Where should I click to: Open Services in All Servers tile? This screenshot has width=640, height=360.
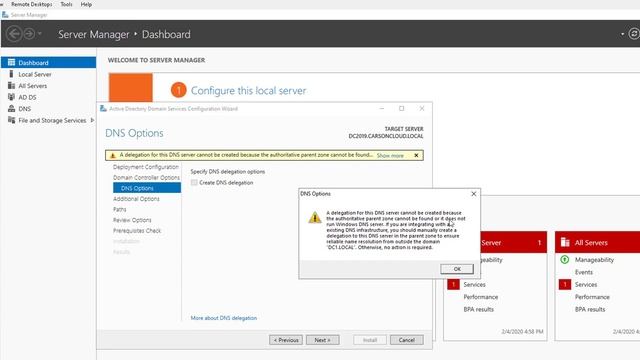586,284
